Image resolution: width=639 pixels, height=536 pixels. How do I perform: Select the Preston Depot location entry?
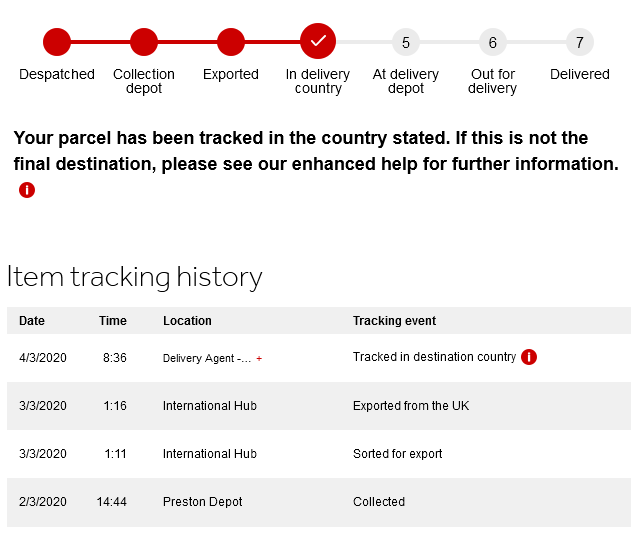203,502
